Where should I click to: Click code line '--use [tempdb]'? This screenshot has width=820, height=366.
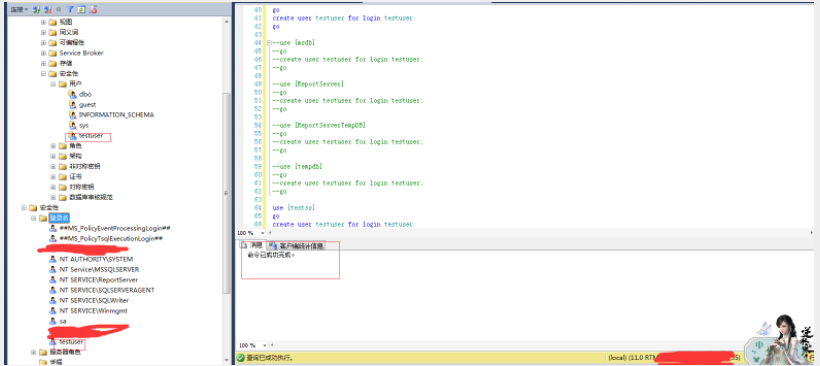click(297, 166)
